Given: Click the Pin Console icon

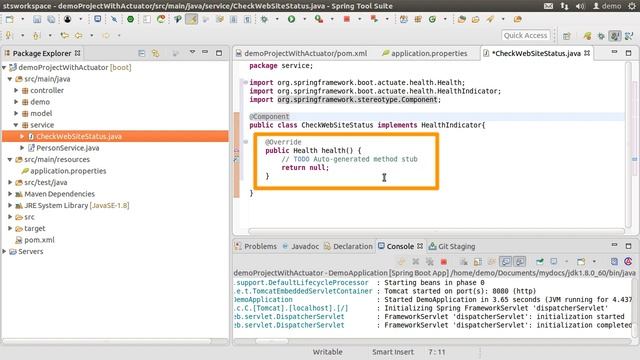Looking at the screenshot, I should click(540, 261).
